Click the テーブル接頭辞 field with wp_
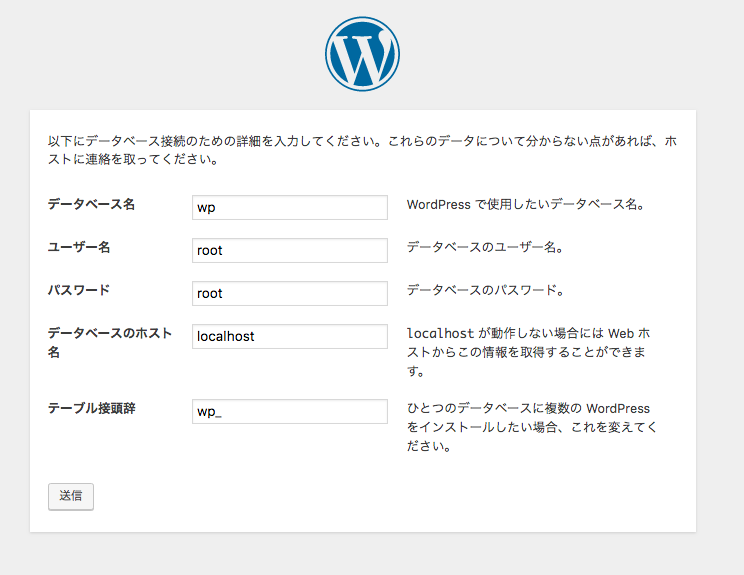The width and height of the screenshot is (744, 575). (290, 411)
